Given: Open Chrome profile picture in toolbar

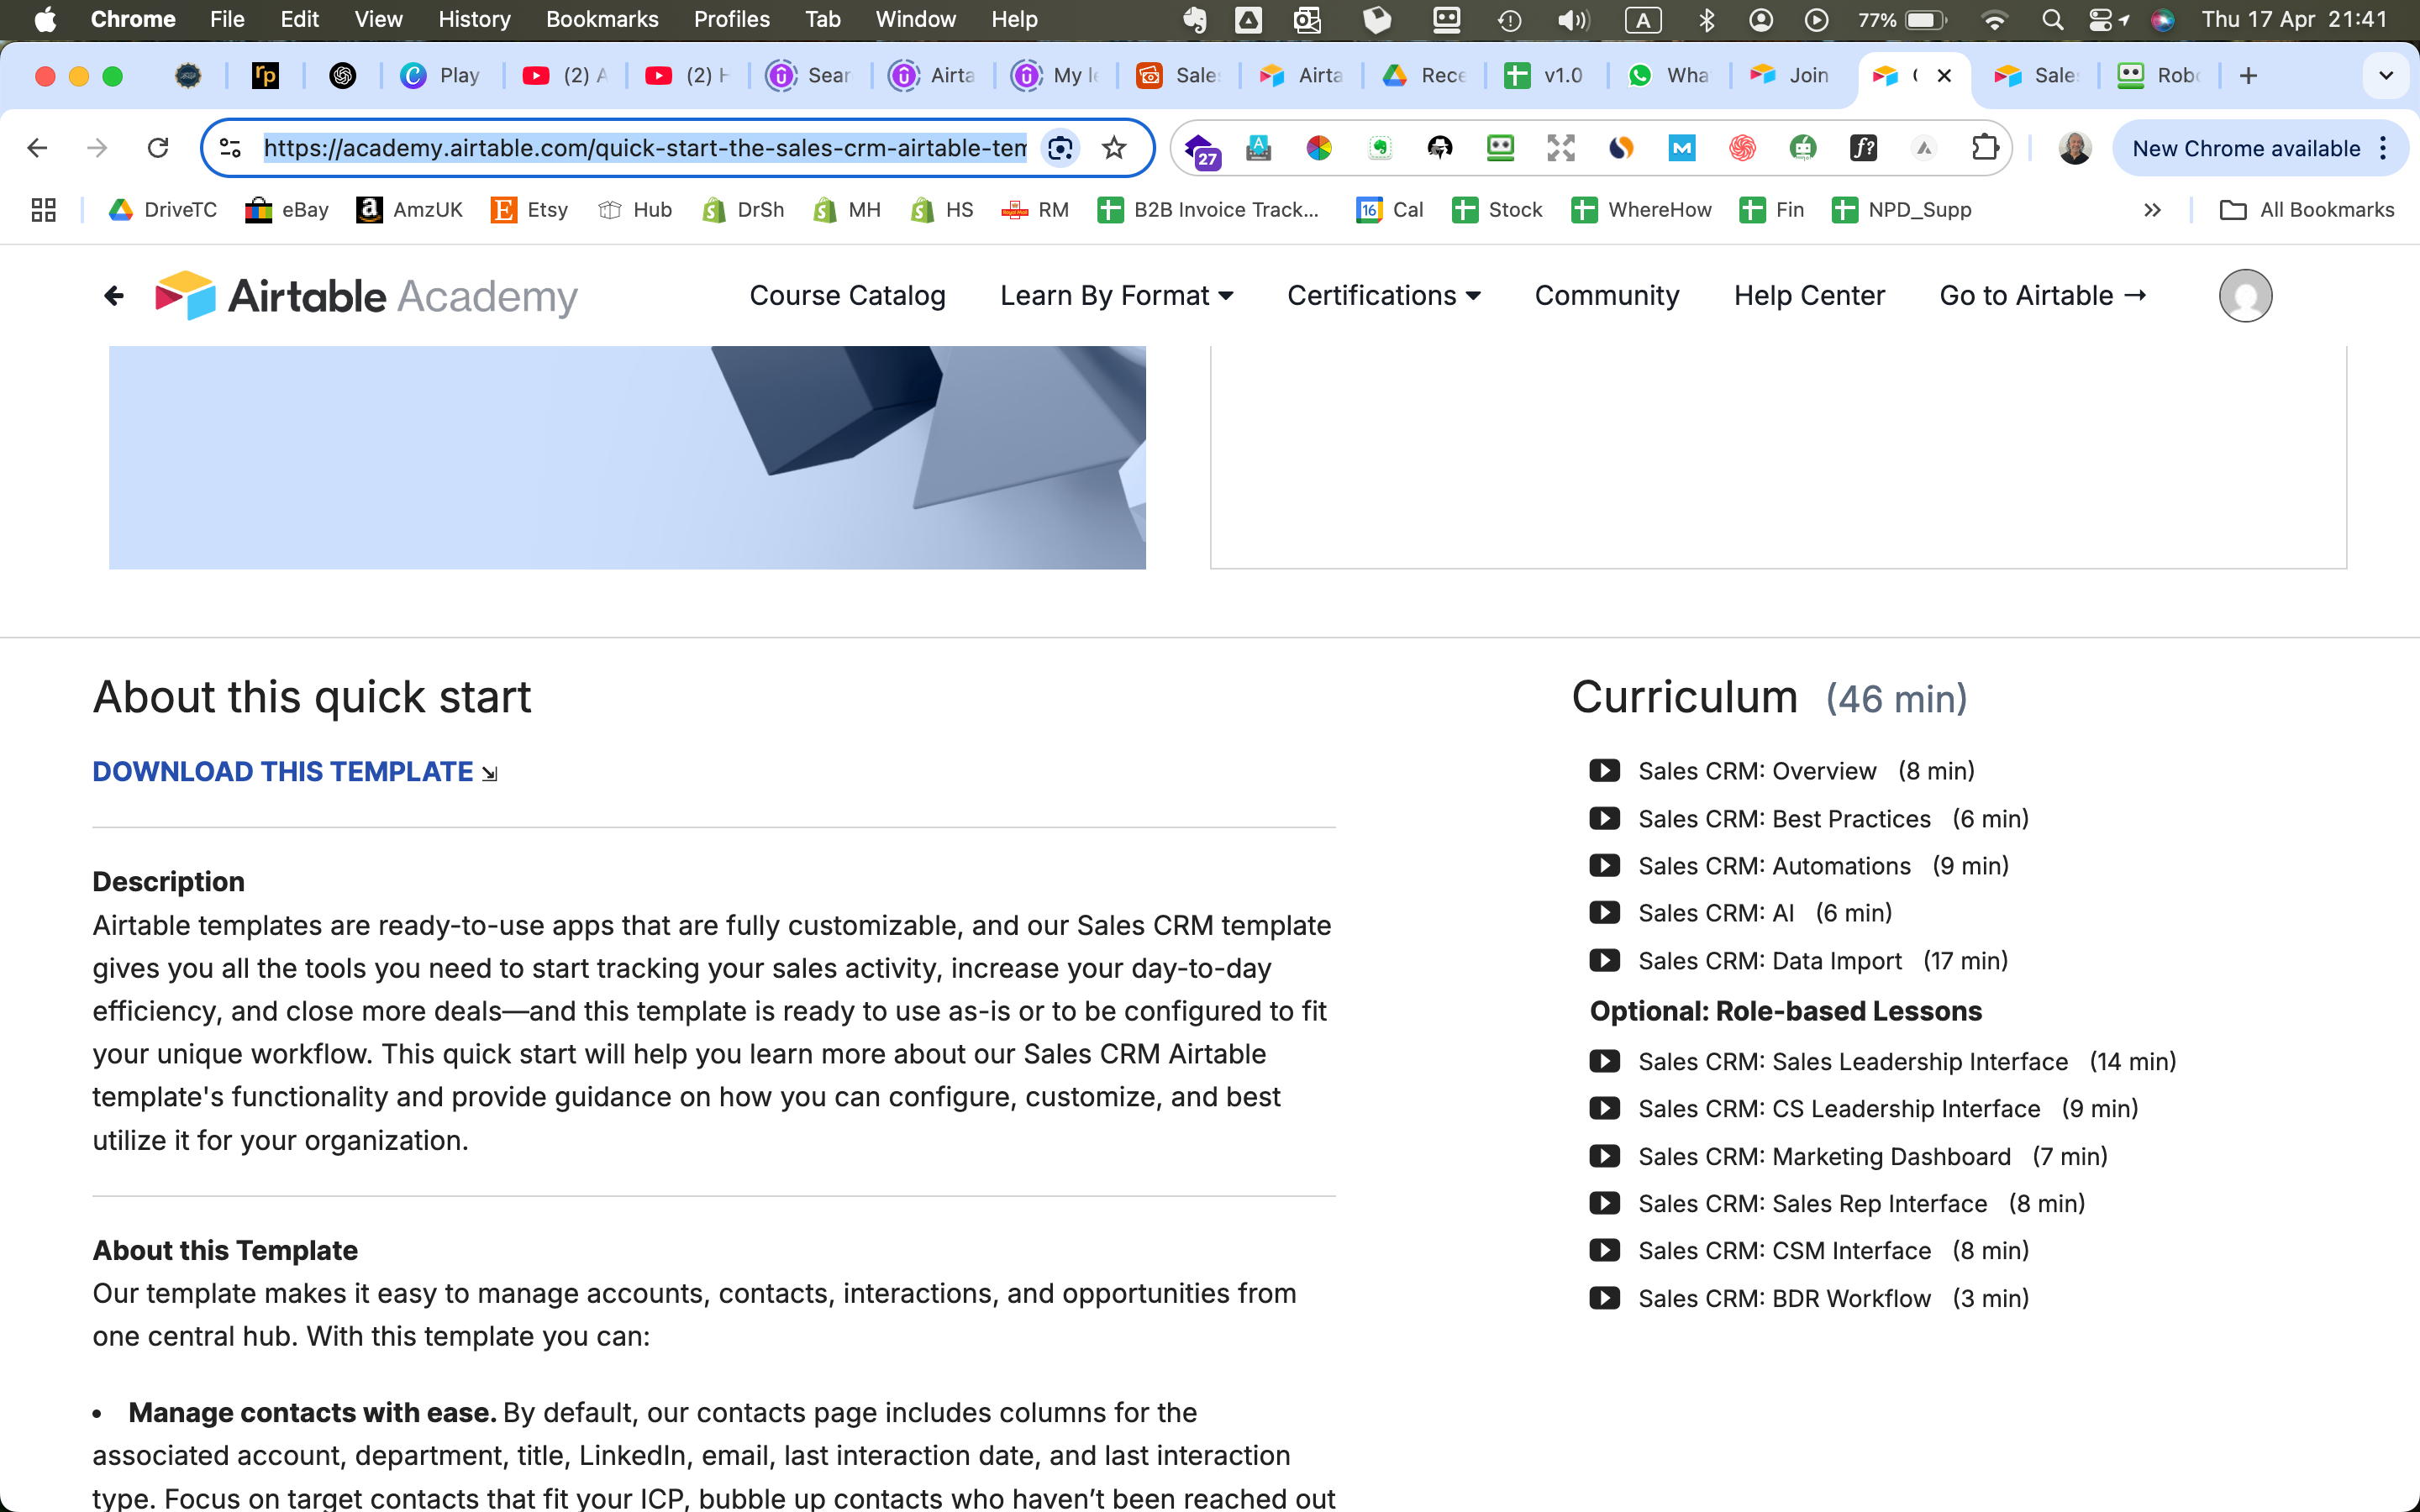Looking at the screenshot, I should [2075, 148].
